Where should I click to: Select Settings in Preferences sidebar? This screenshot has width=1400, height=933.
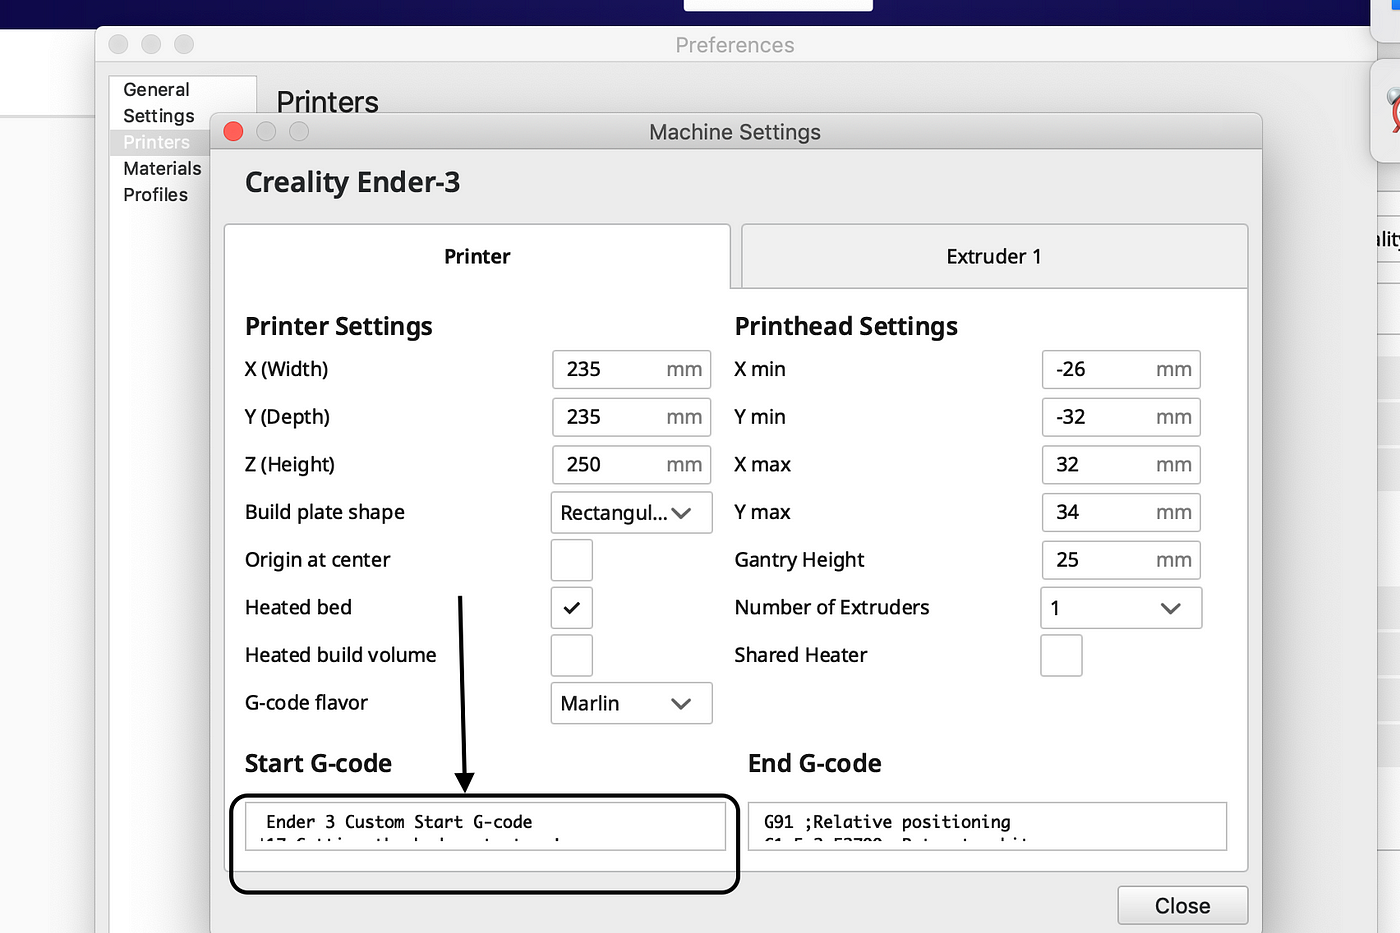point(159,116)
